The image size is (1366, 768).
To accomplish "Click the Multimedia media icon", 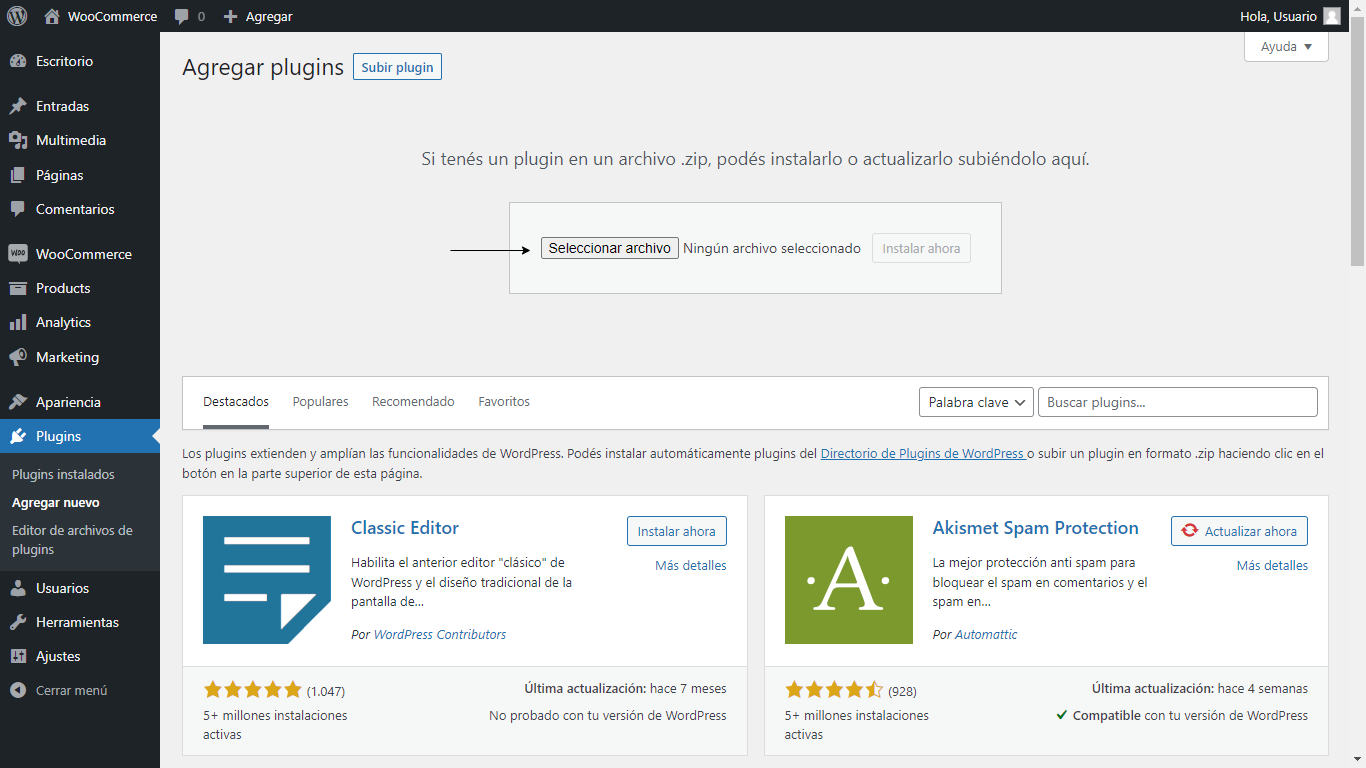I will pyautogui.click(x=18, y=140).
